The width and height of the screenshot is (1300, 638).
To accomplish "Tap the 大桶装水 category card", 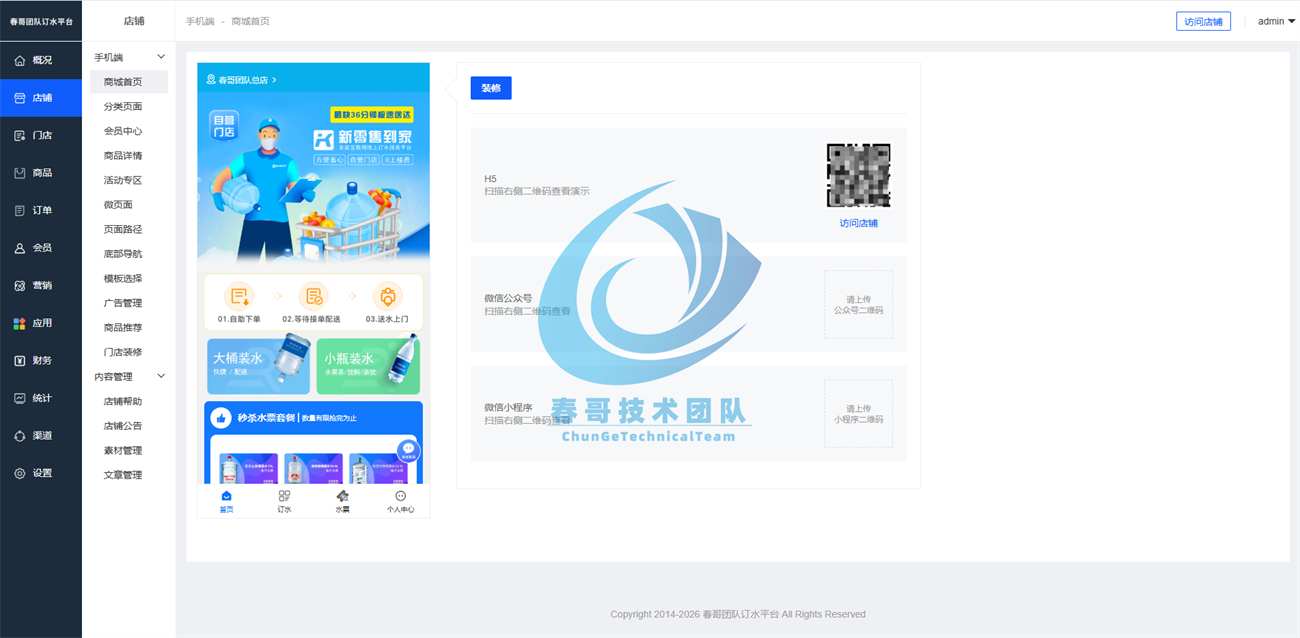I will (x=259, y=365).
